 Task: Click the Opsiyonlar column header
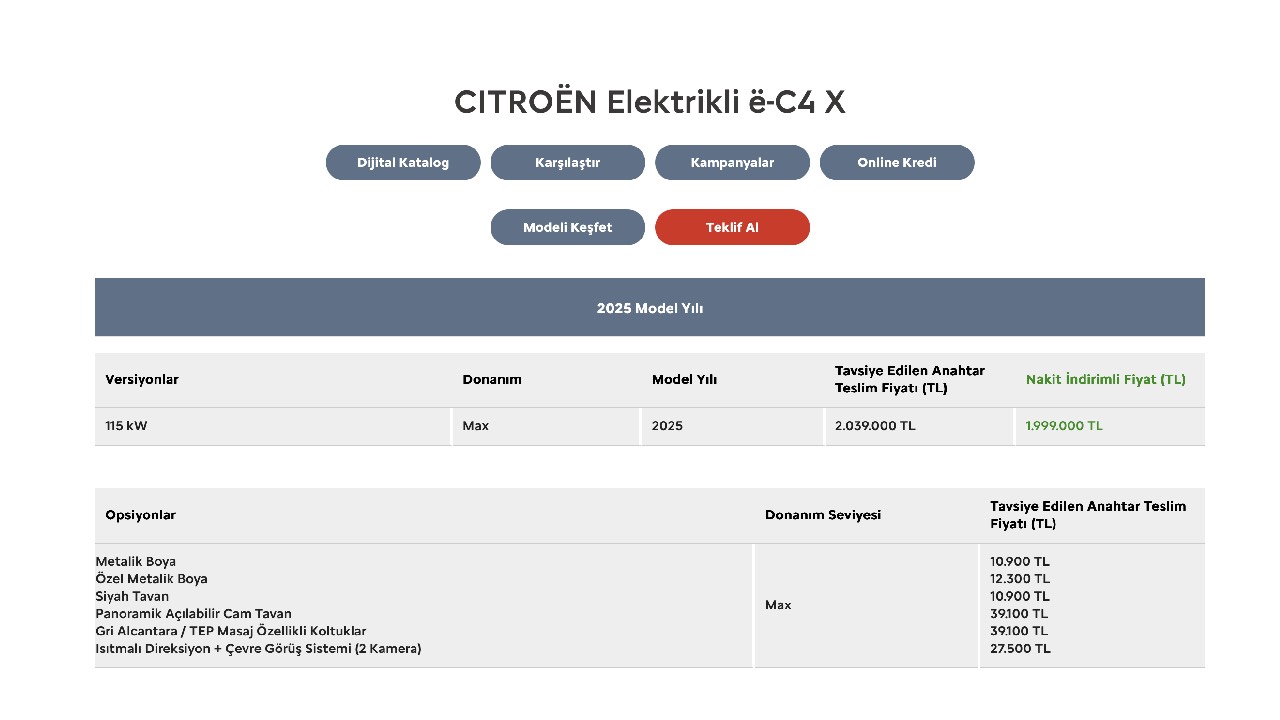point(140,515)
